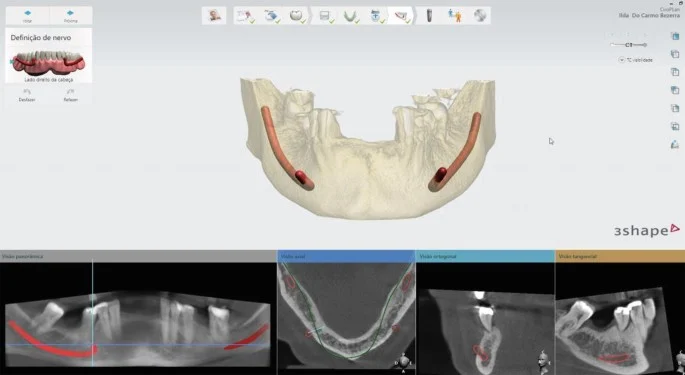Open the panoramic arch curve step icon
The width and height of the screenshot is (685, 375).
tap(350, 16)
